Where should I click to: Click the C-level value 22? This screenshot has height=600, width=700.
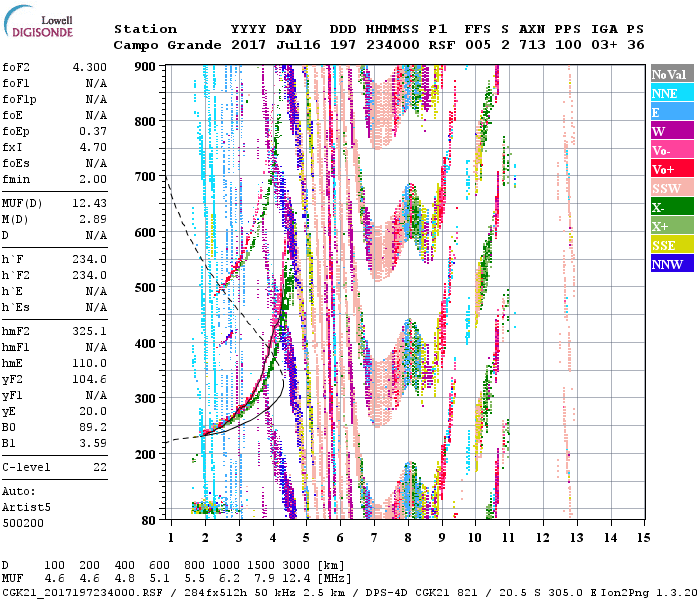point(97,467)
